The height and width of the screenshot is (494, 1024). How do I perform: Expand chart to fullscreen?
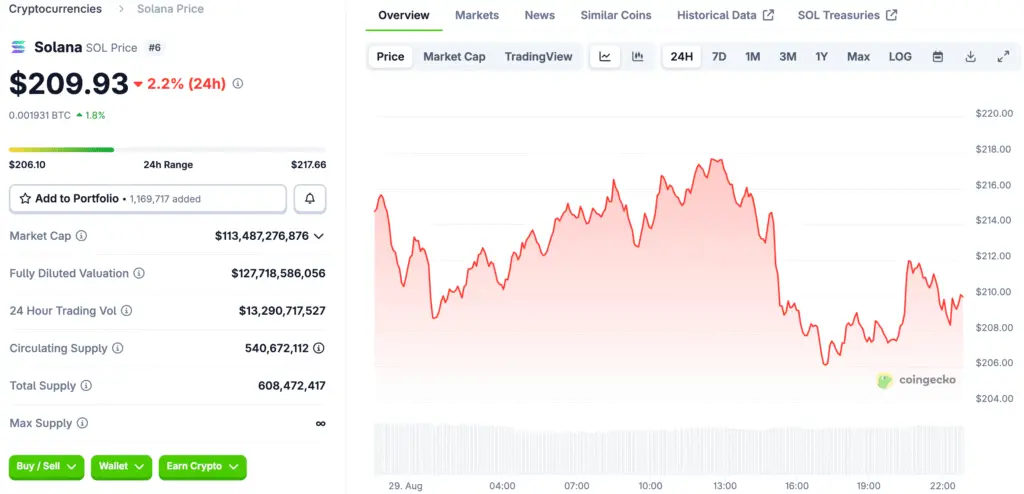[x=1003, y=57]
